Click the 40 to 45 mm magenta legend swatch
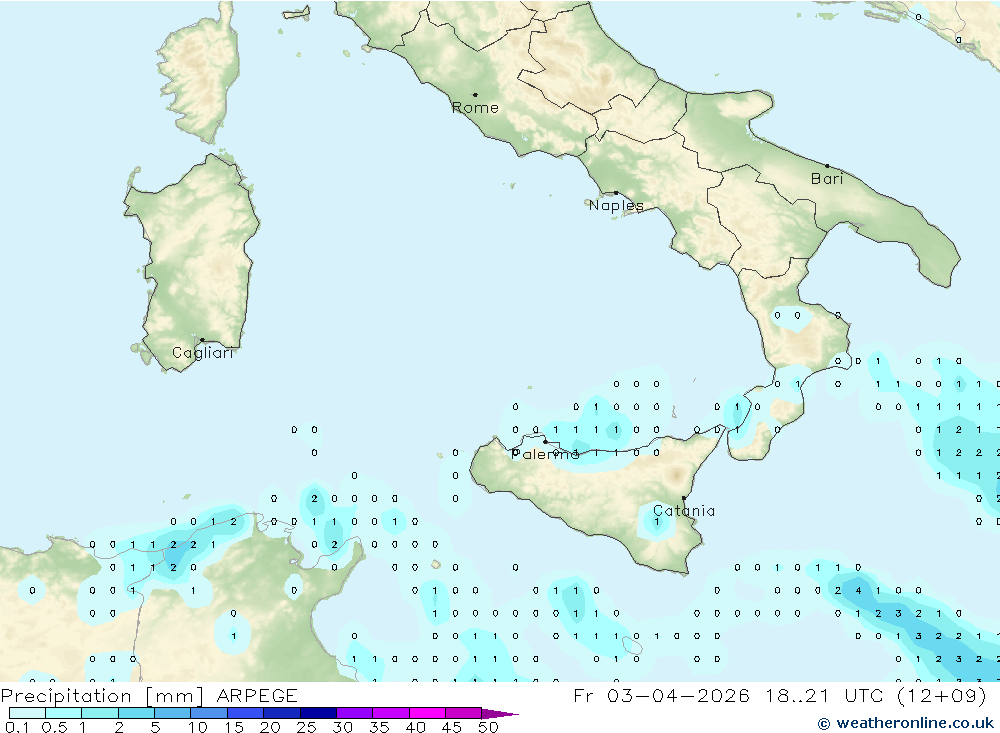Screen dimensions: 1000x733 pos(427,713)
